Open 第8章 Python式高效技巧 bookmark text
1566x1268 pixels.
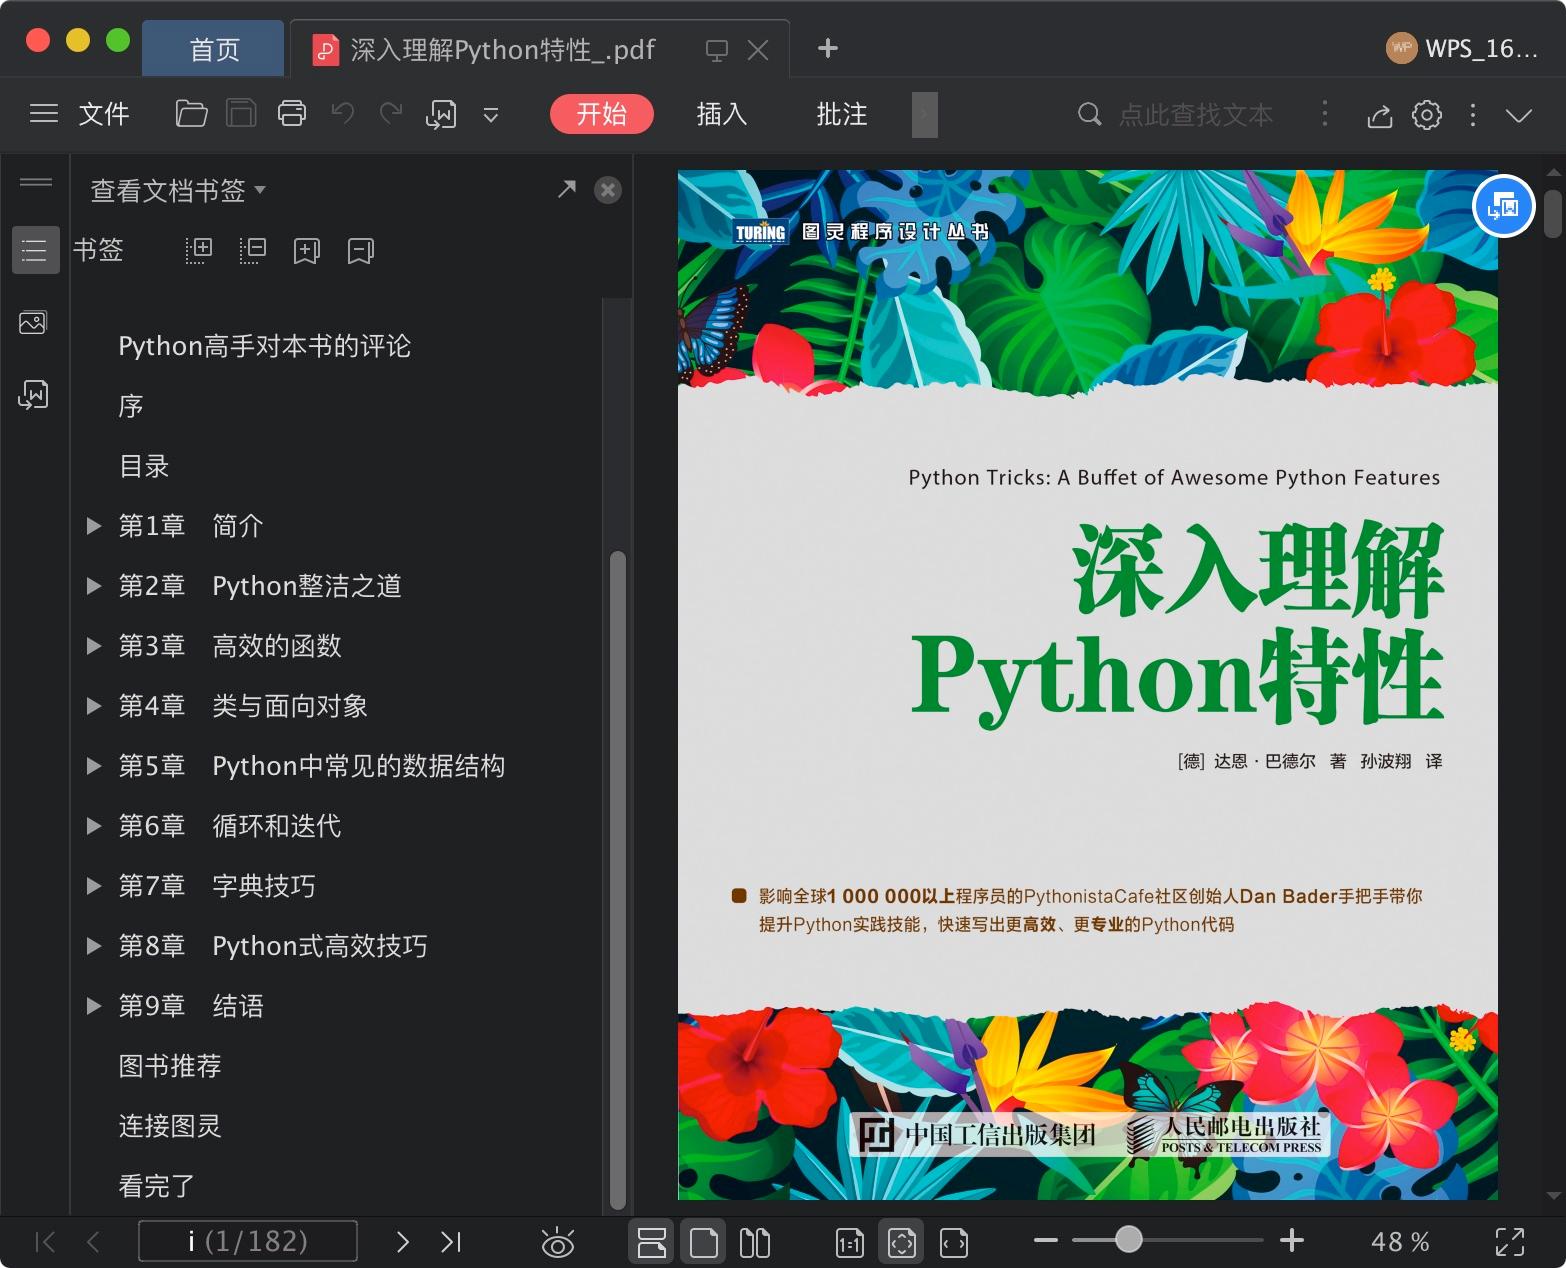pos(273,946)
